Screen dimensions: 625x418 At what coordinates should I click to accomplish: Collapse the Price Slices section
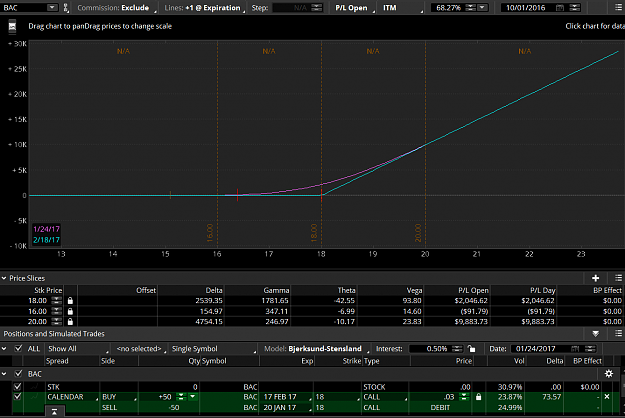pyautogui.click(x=4, y=278)
